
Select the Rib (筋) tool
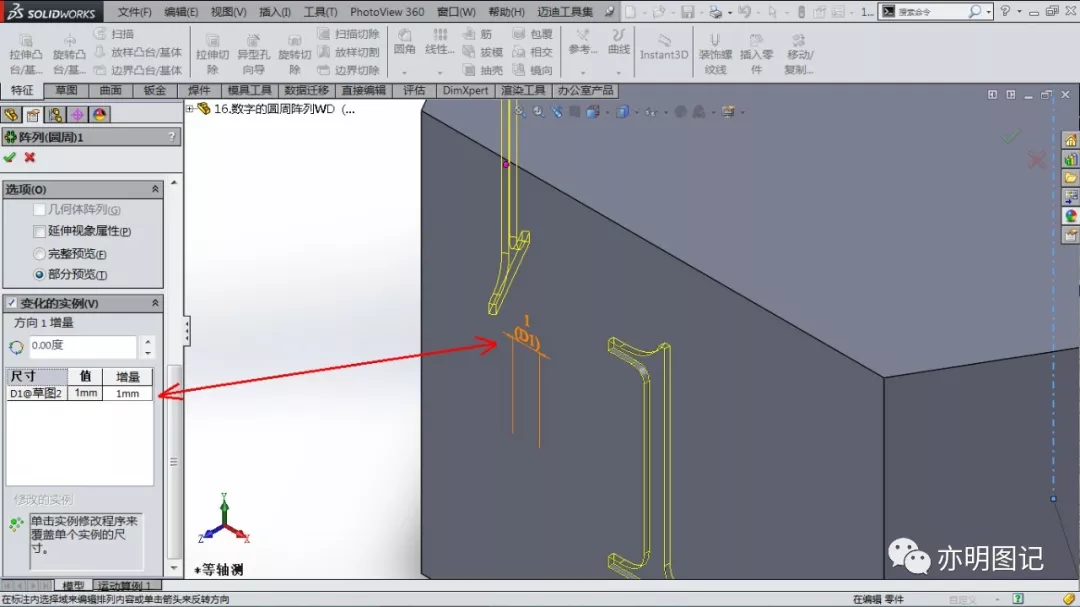pyautogui.click(x=478, y=34)
